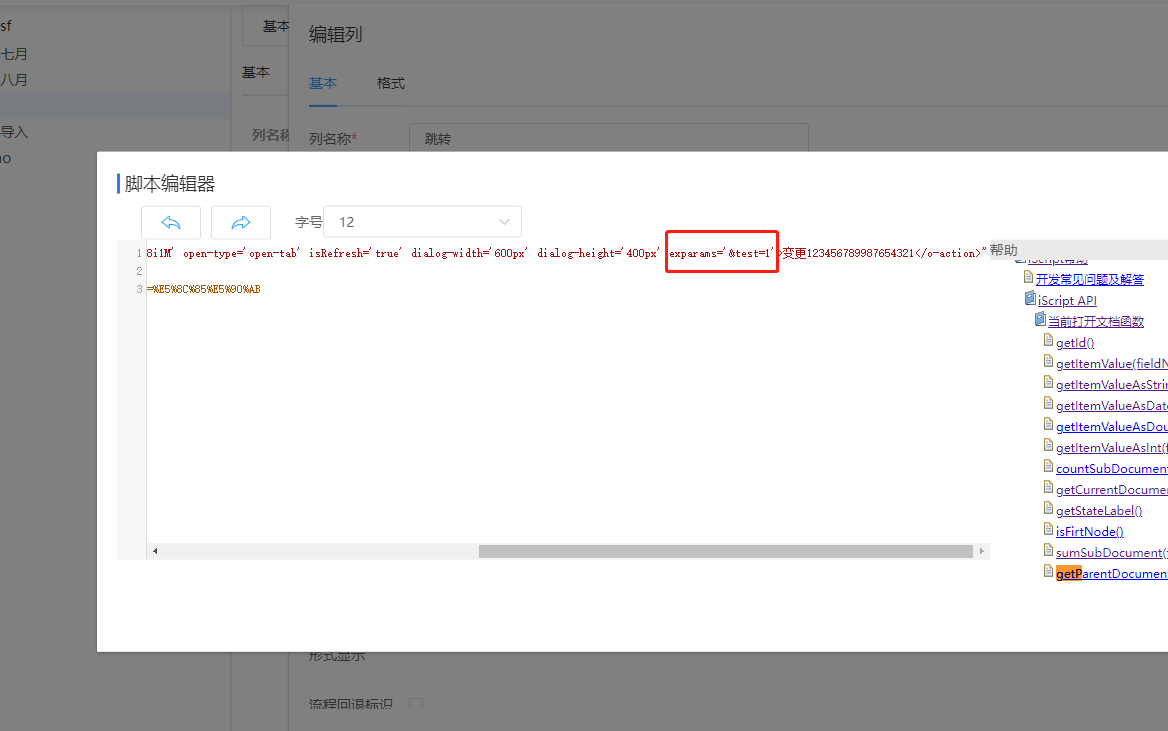Click the page icon beside countSubDocumen…
Viewport: 1168px width, 731px height.
(1048, 466)
